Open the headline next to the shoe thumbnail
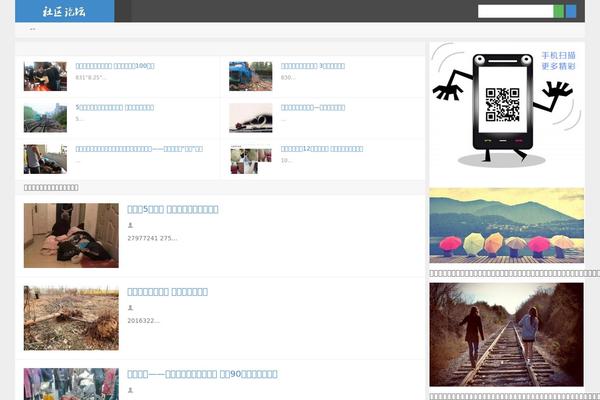The height and width of the screenshot is (400, 600). 313,108
